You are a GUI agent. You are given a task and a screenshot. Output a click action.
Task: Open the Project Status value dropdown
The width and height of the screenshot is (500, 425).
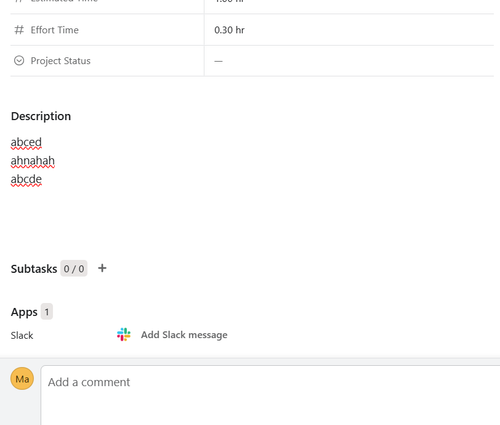coord(349,61)
